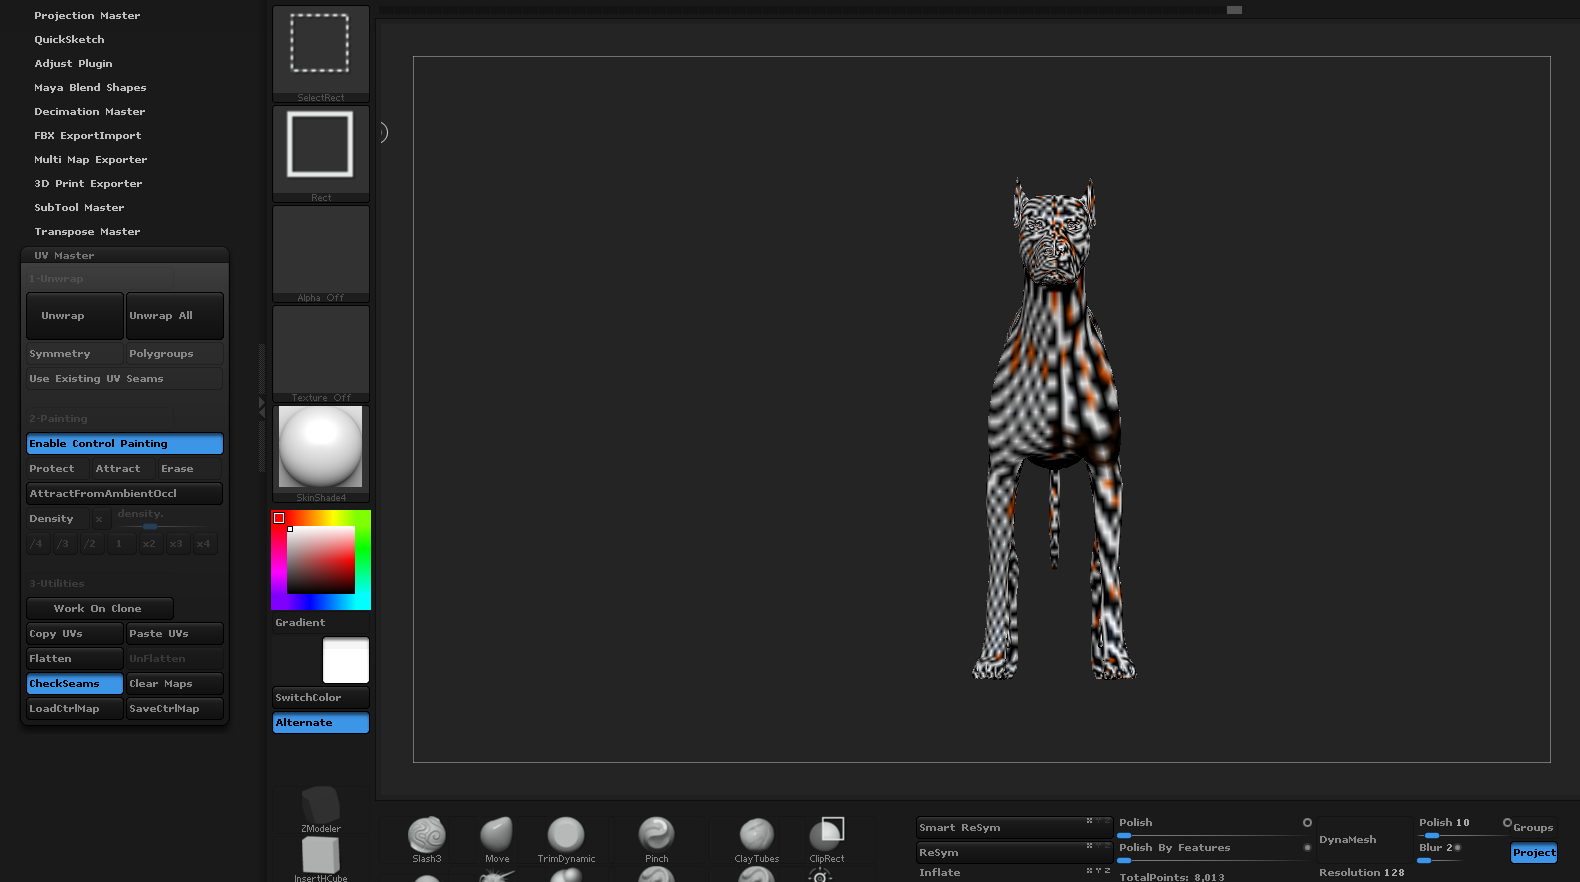Select the Move brush
This screenshot has height=882, width=1580.
(497, 836)
